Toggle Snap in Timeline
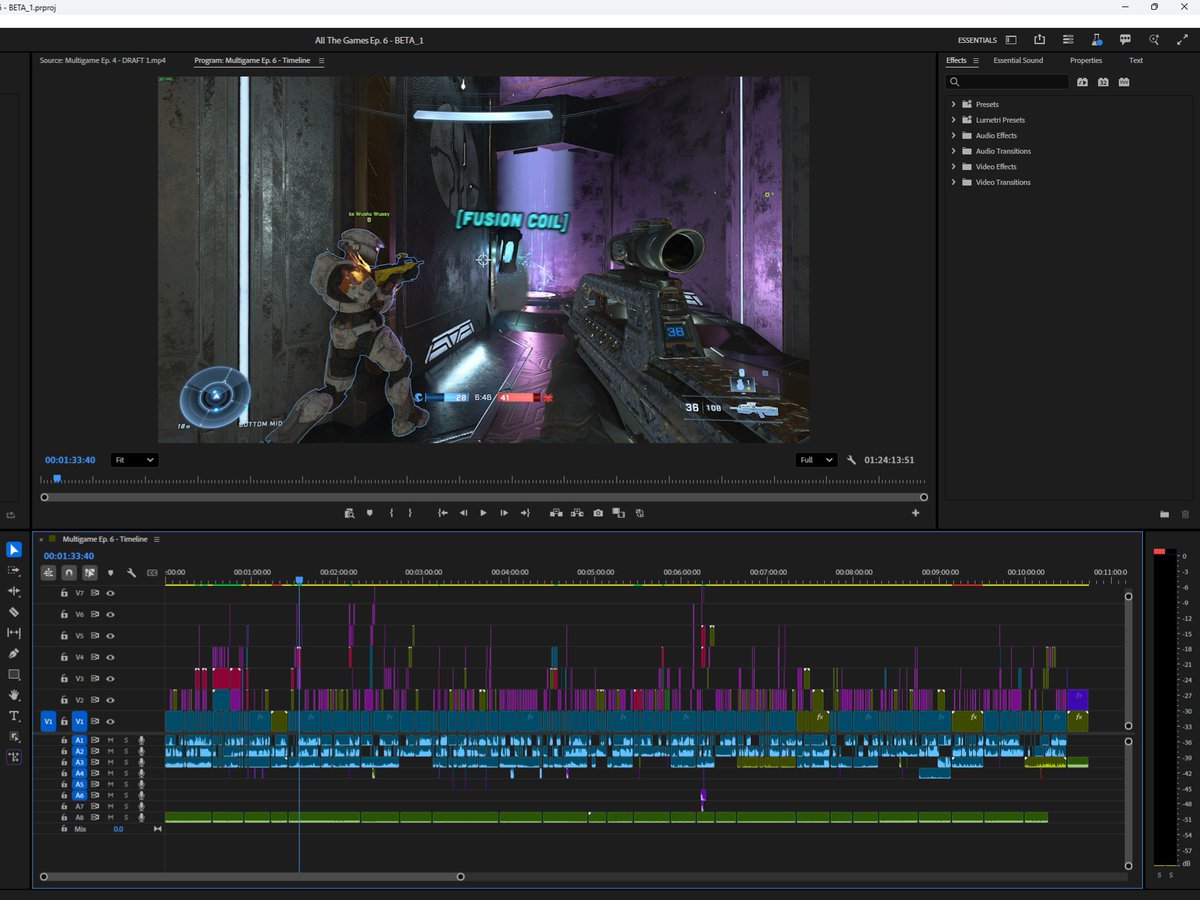This screenshot has width=1200, height=900. 69,573
